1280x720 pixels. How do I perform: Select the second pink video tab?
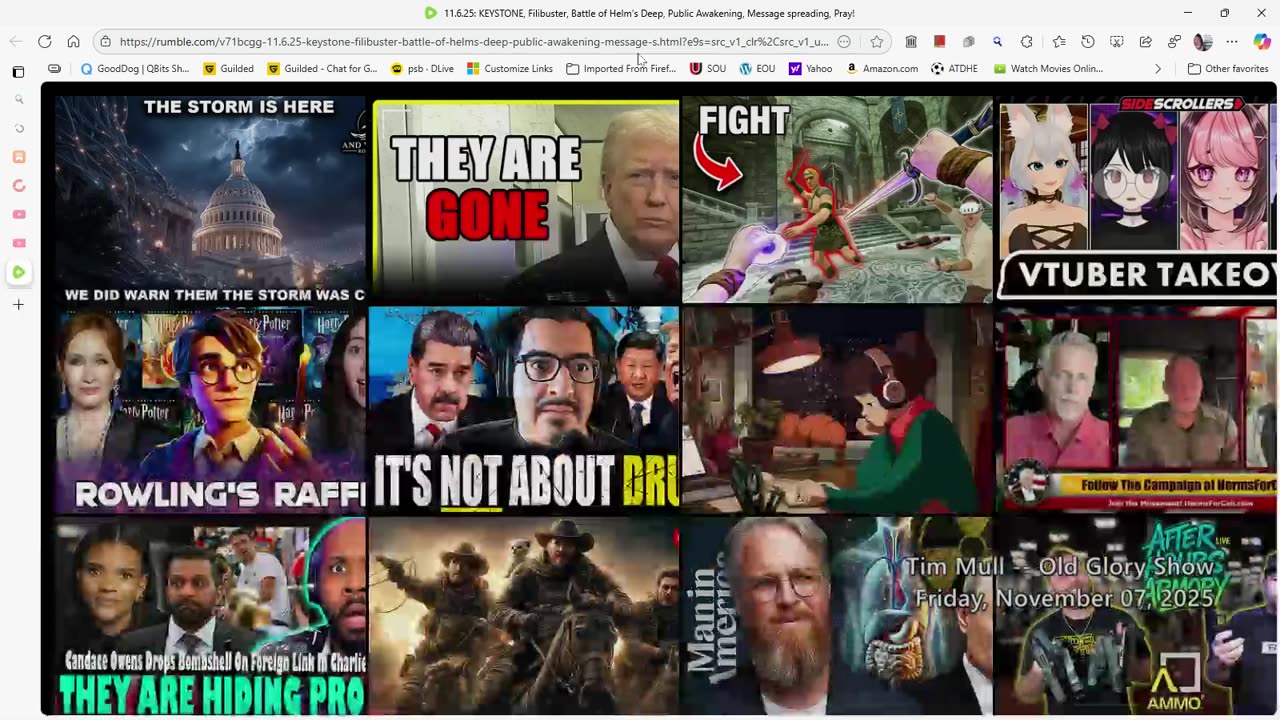[x=18, y=243]
